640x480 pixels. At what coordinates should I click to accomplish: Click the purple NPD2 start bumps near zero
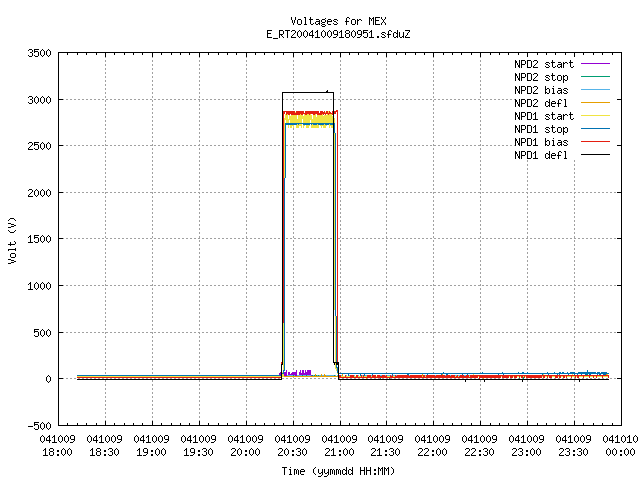[x=296, y=373]
